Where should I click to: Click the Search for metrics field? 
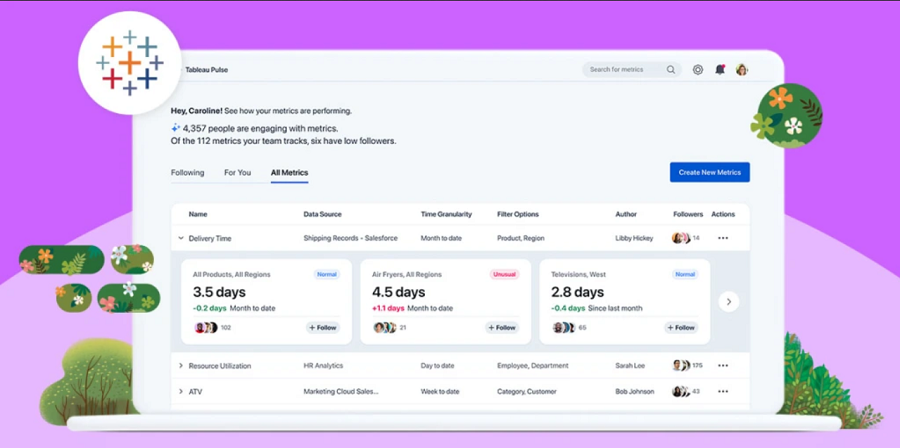point(622,70)
